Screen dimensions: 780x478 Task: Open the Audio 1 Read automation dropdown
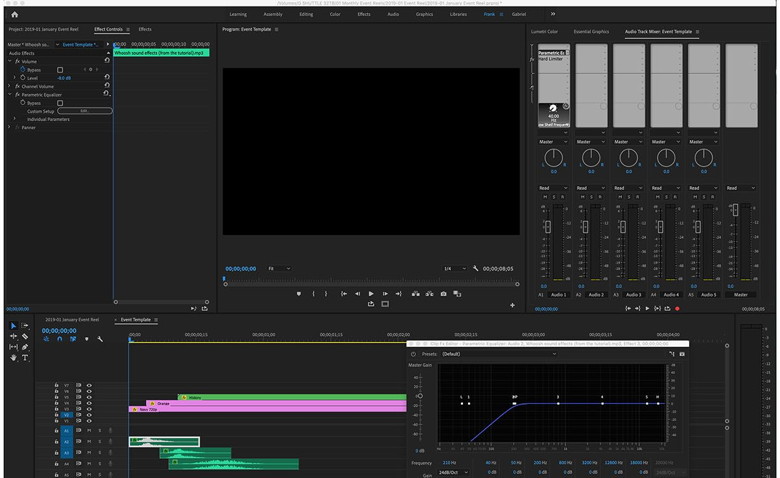click(x=553, y=188)
